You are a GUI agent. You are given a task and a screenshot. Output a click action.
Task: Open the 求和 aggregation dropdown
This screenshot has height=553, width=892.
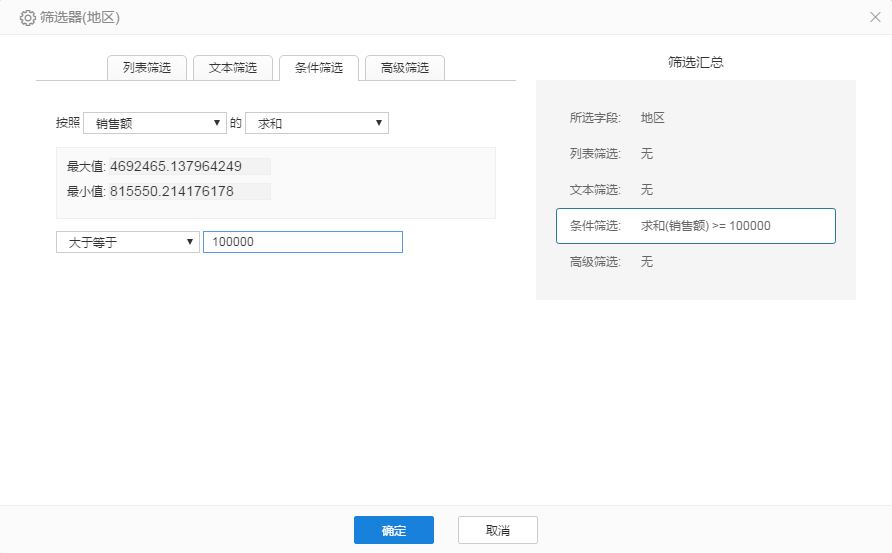(316, 123)
